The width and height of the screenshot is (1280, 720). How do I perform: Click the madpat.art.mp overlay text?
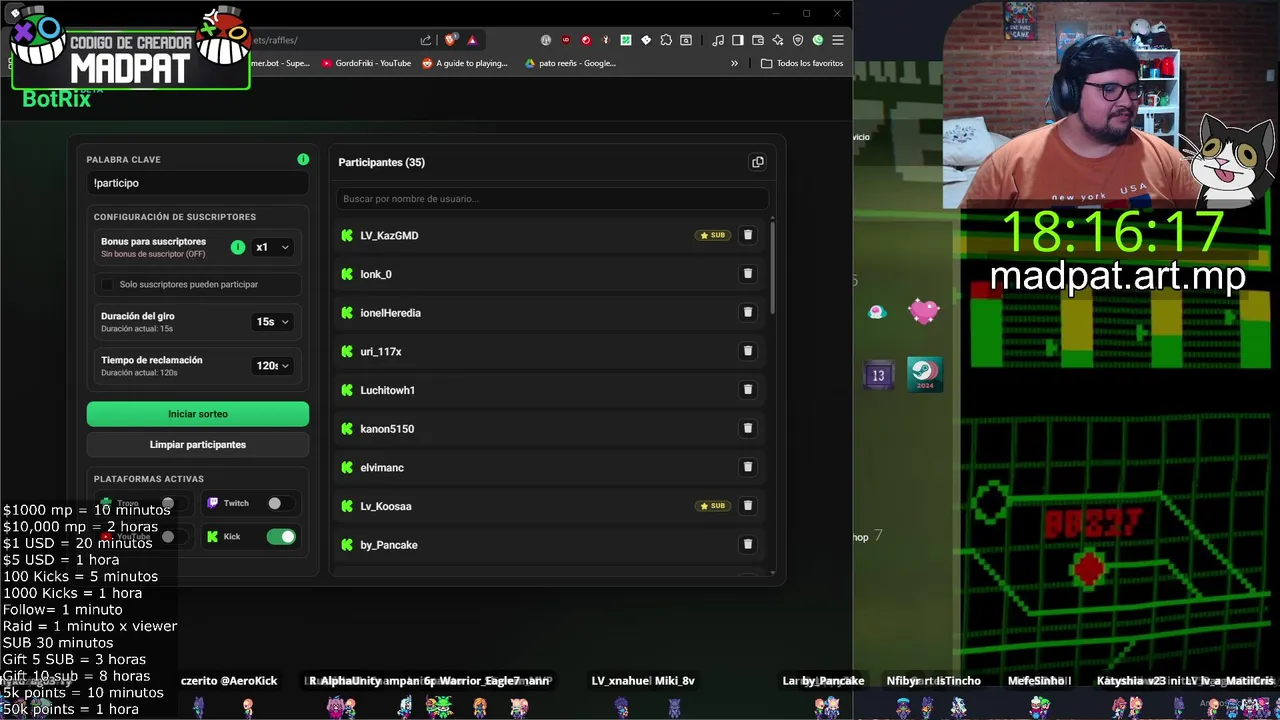tap(1117, 276)
